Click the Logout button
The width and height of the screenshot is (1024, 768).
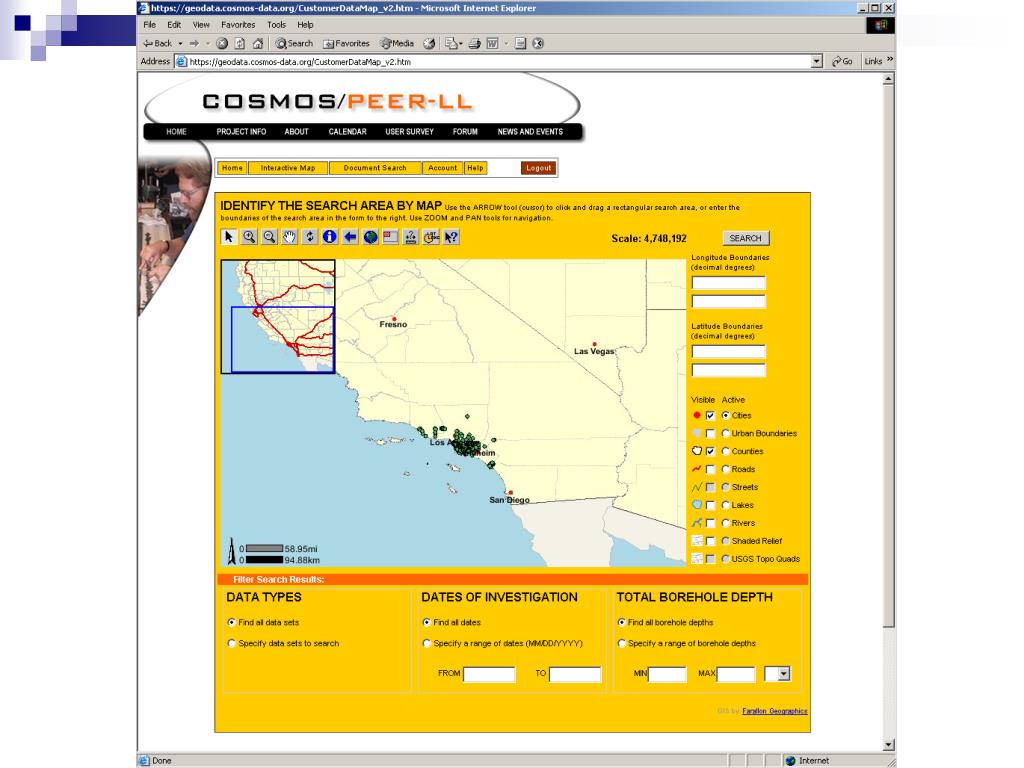(x=539, y=168)
